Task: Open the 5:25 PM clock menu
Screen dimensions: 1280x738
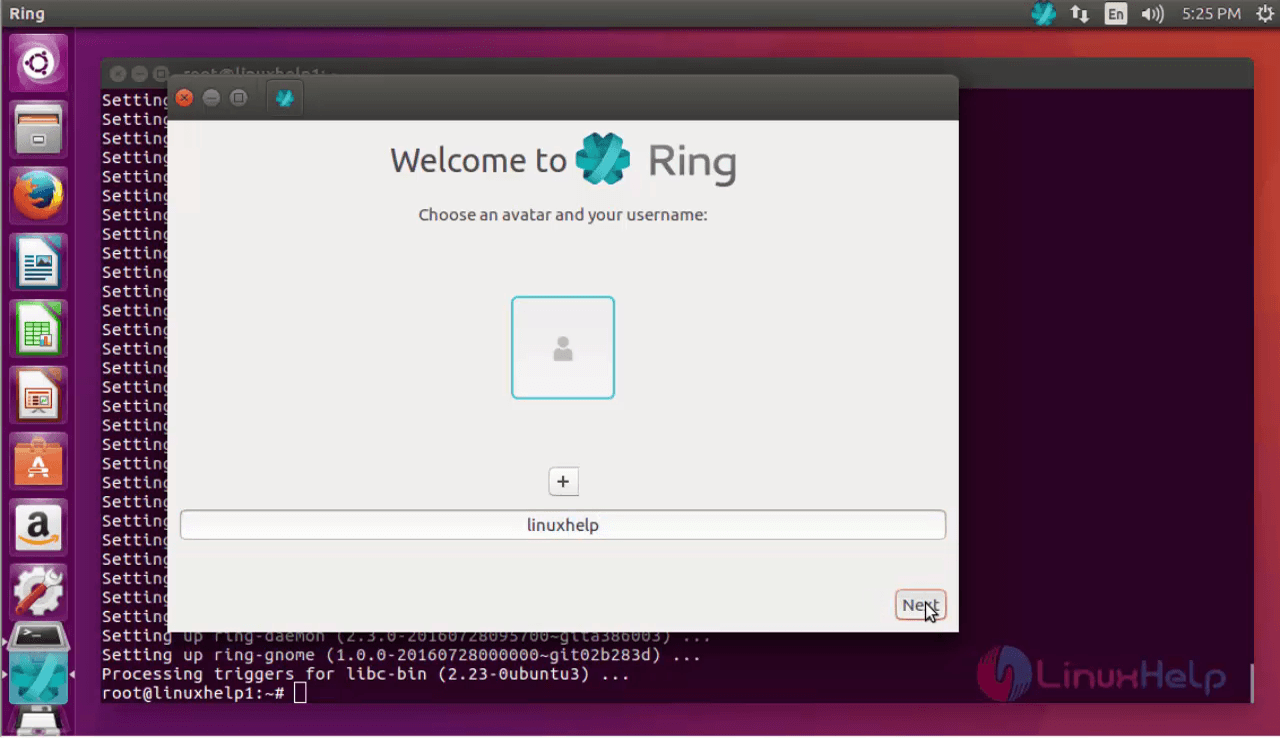Action: [1211, 14]
